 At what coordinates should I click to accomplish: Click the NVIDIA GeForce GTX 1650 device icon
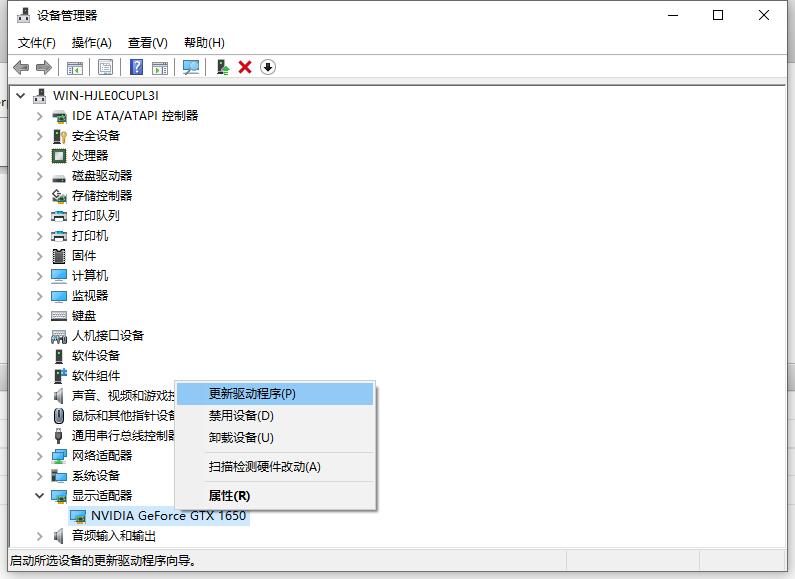[78, 516]
